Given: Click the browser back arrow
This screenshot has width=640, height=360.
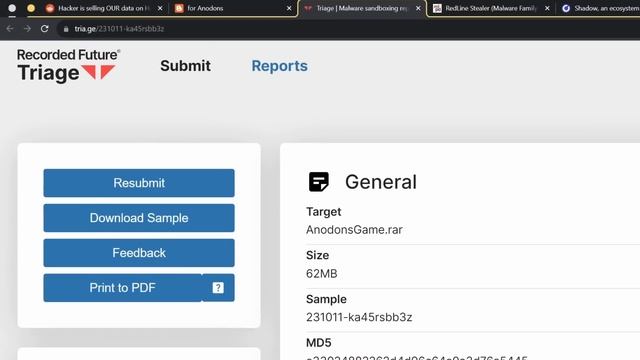Looking at the screenshot, I should 10,29.
